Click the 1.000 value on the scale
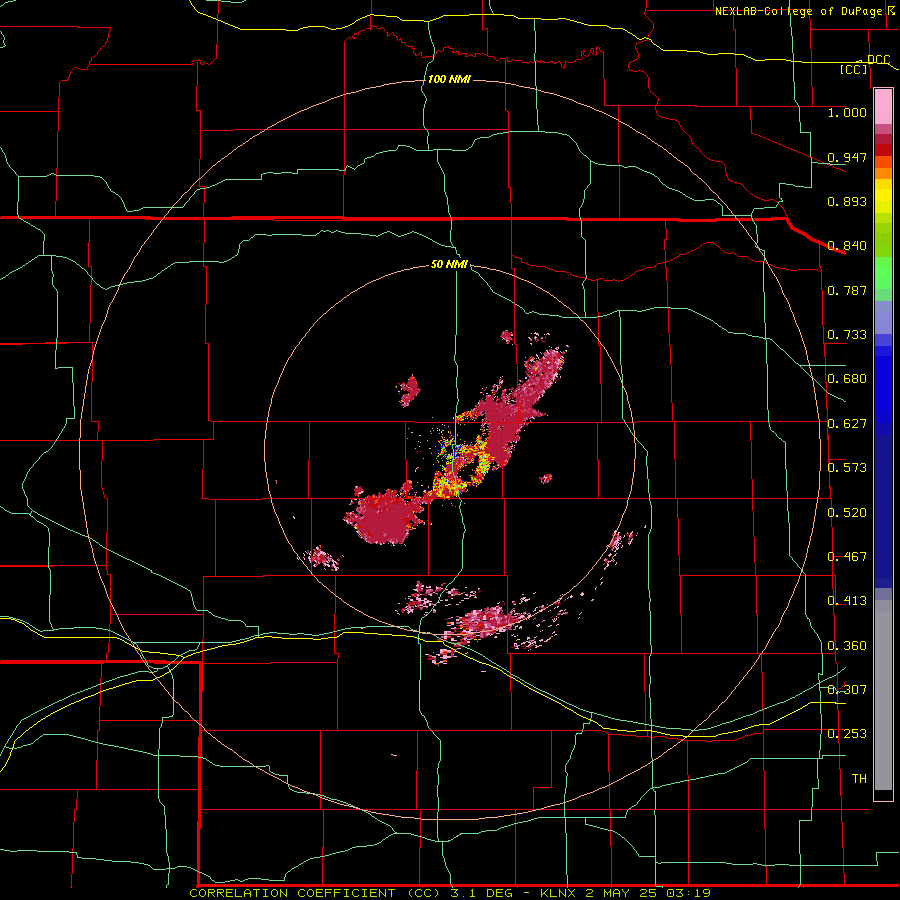Screen dimensions: 900x900 point(847,112)
